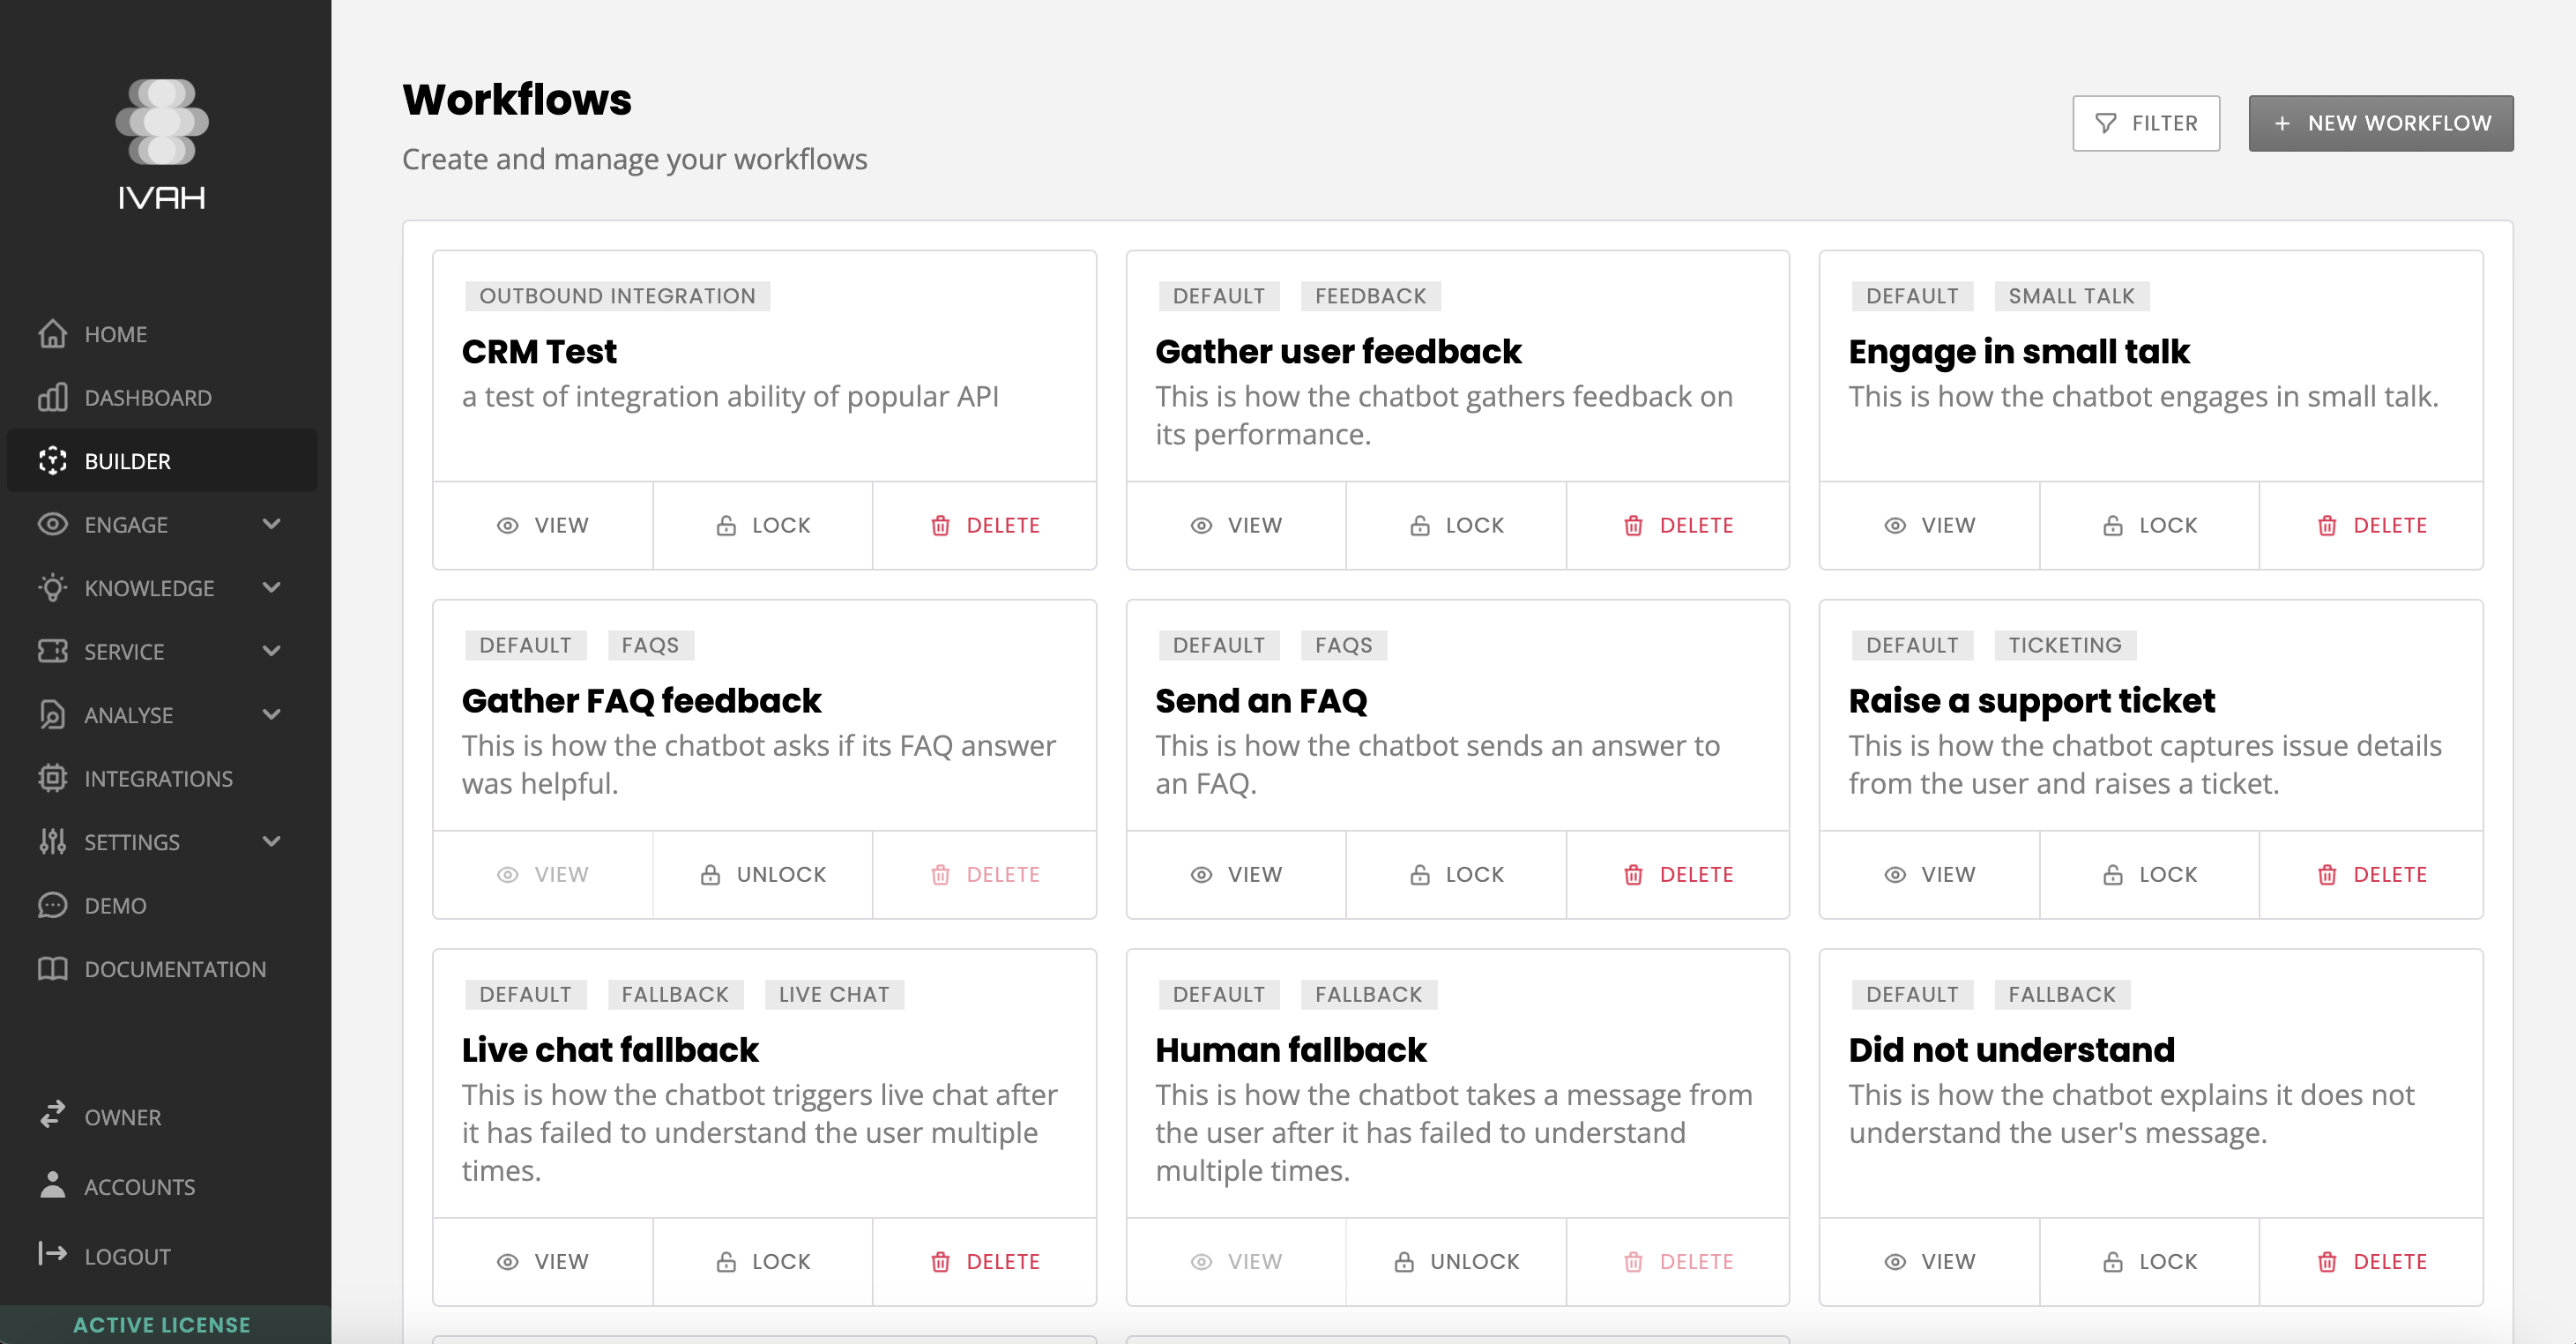Screen dimensions: 2576x1344
Task: Click the Home house icon
Action: coord(52,334)
